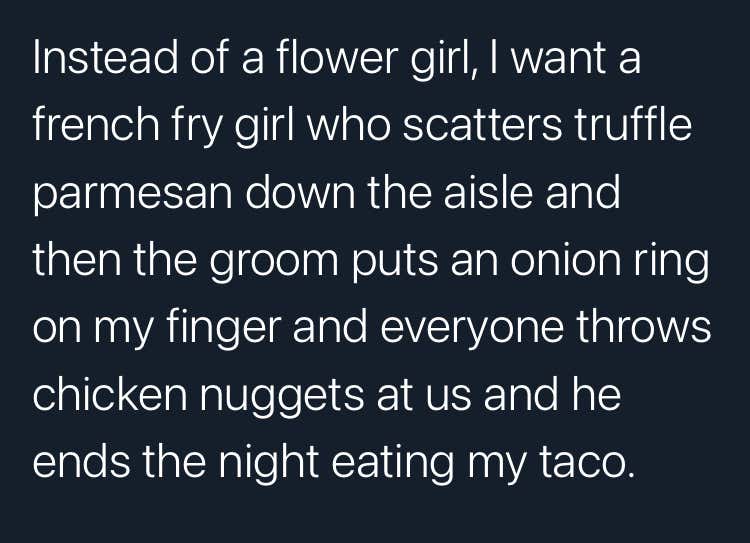
Task: Click the word "scatters"
Action: point(483,126)
